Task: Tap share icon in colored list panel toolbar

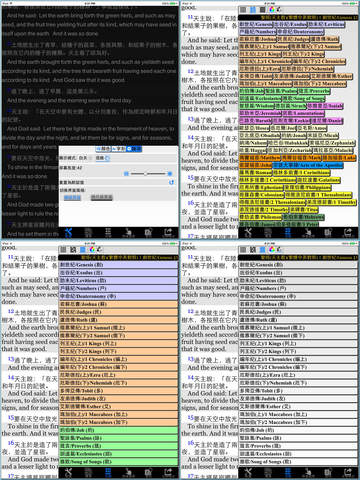Action: pos(168,473)
